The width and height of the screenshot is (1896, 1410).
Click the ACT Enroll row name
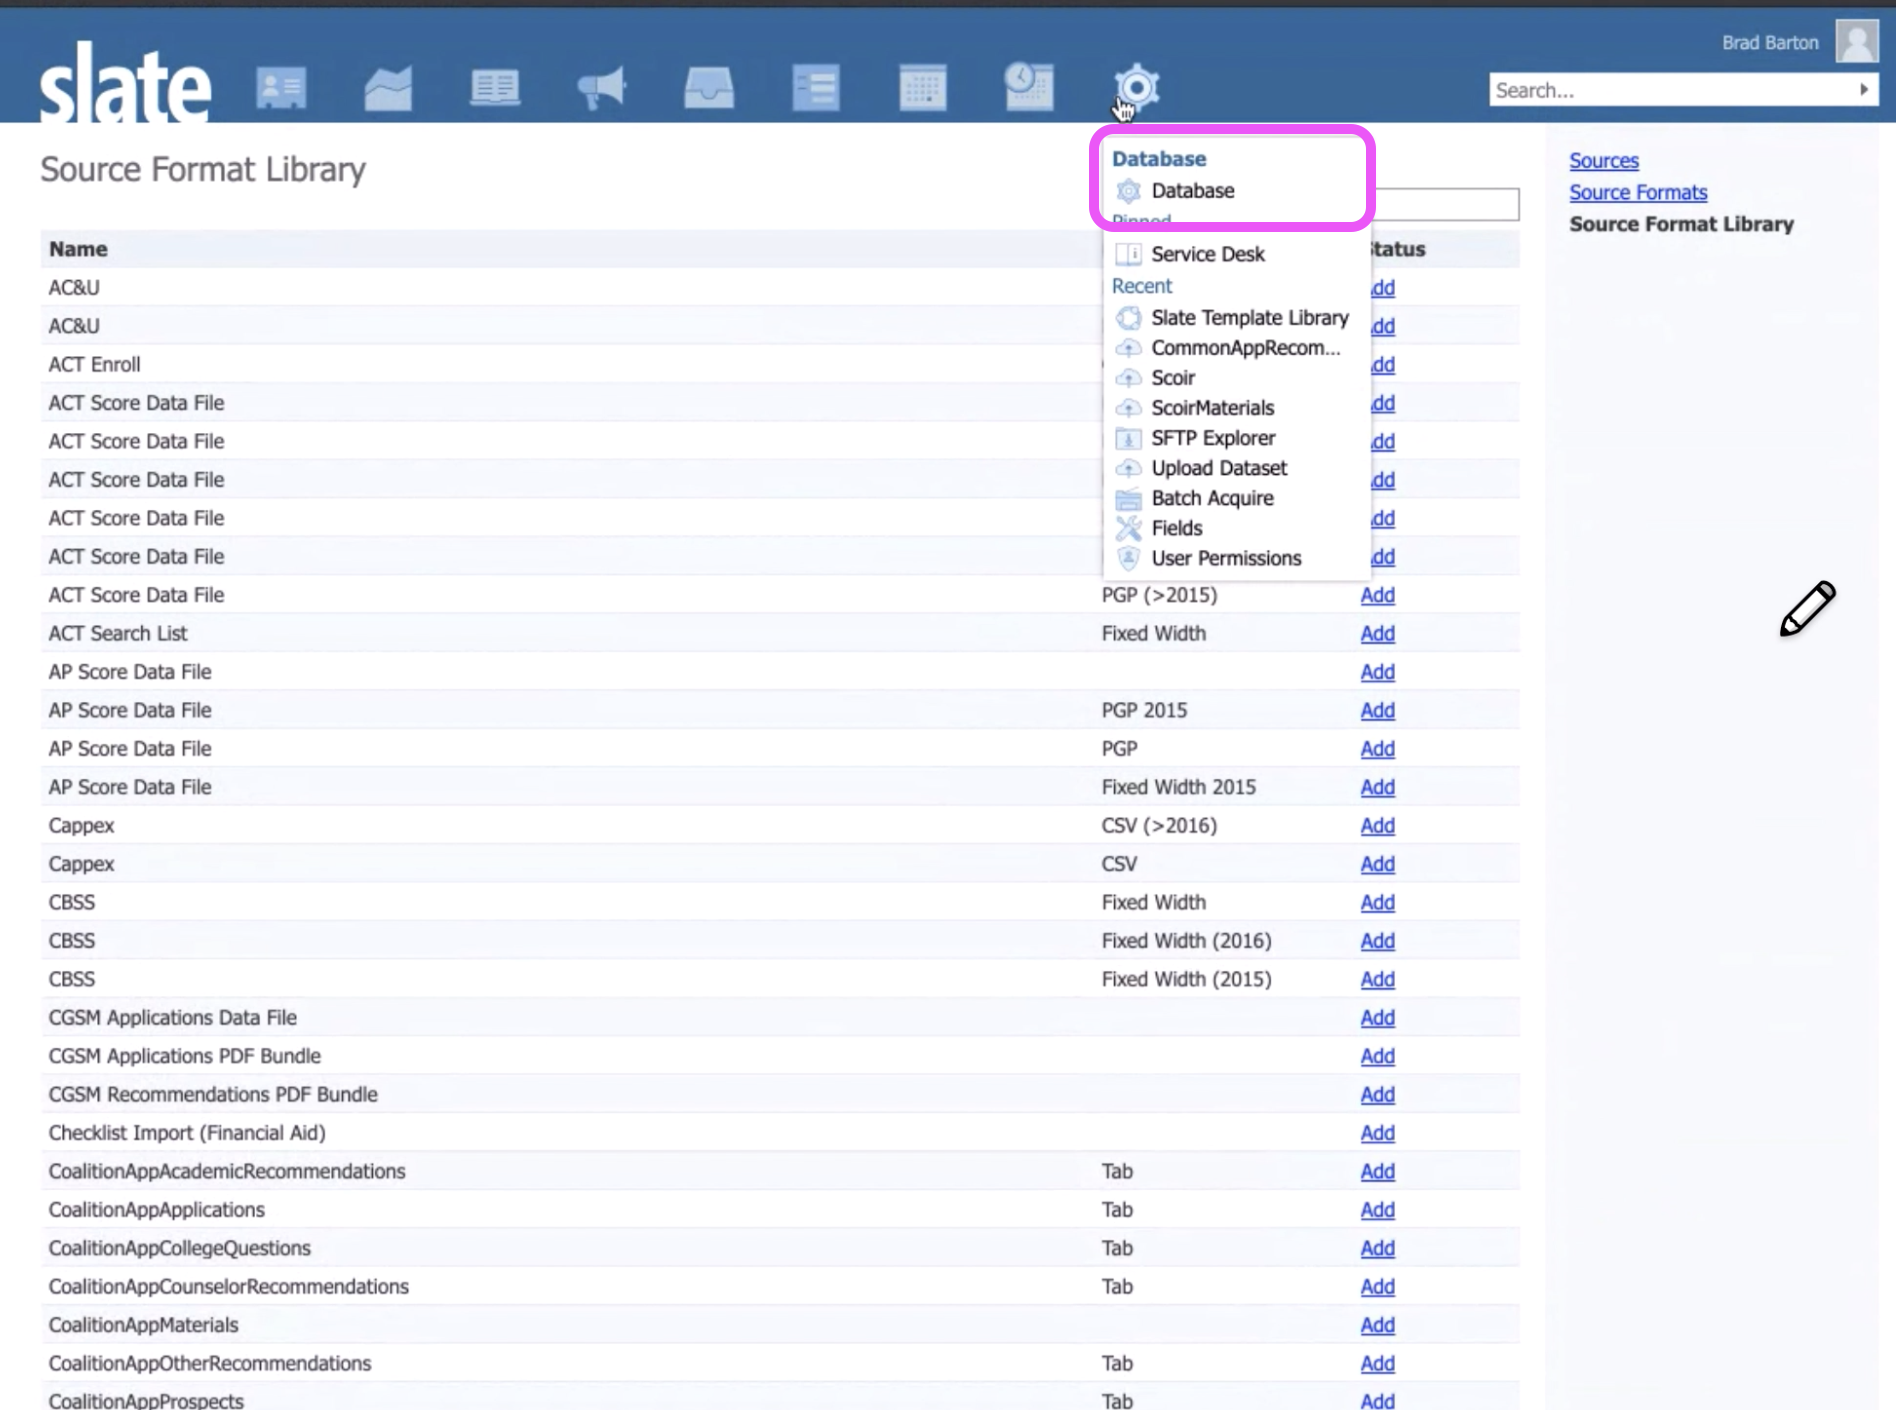(94, 364)
